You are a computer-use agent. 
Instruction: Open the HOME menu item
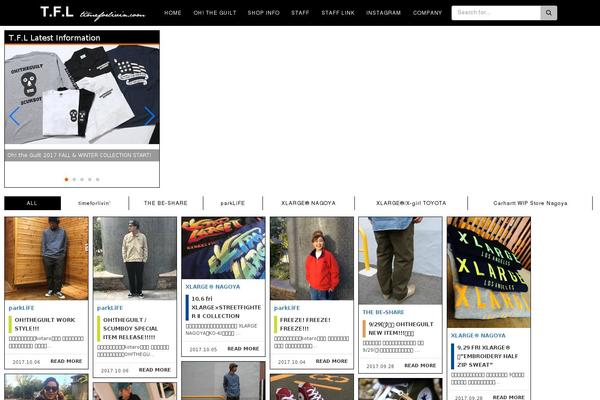click(x=173, y=13)
